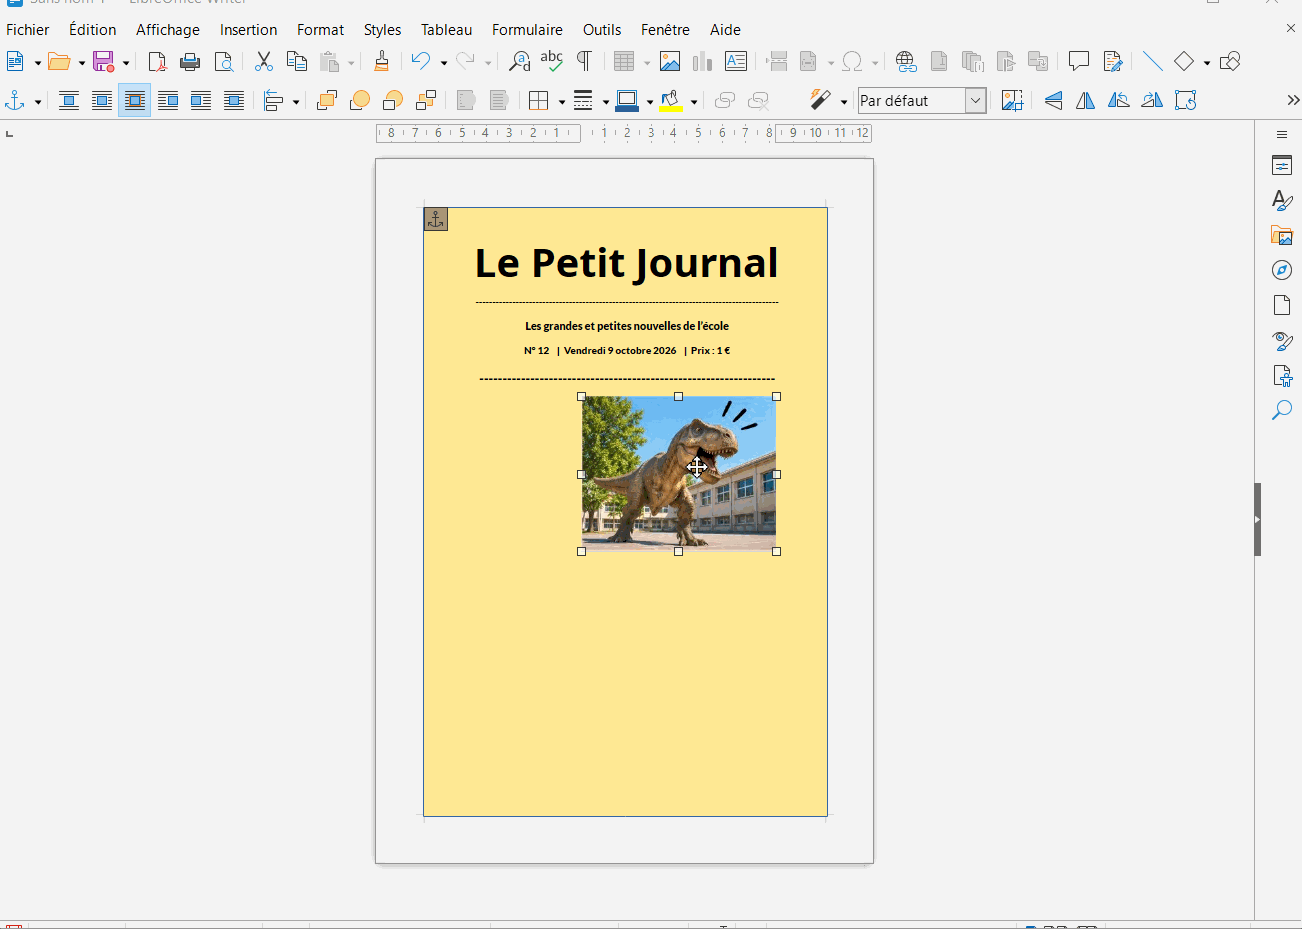Open the Undo history dropdown arrow

tap(444, 63)
